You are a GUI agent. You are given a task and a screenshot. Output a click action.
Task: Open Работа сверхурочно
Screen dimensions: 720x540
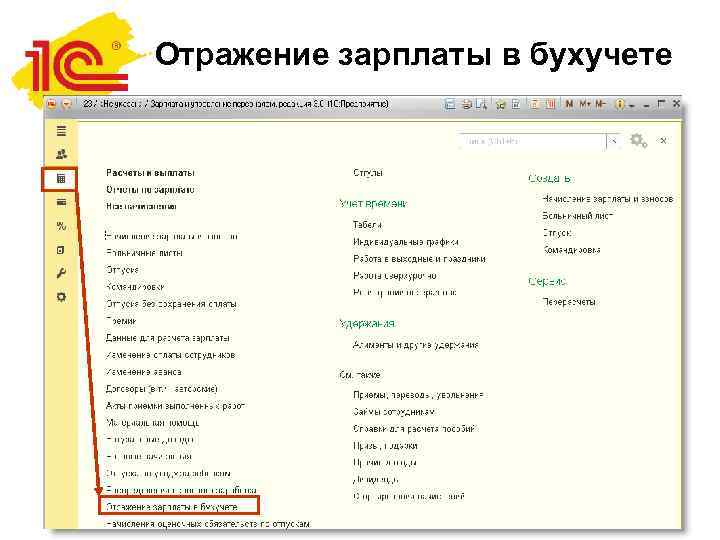pyautogui.click(x=394, y=276)
